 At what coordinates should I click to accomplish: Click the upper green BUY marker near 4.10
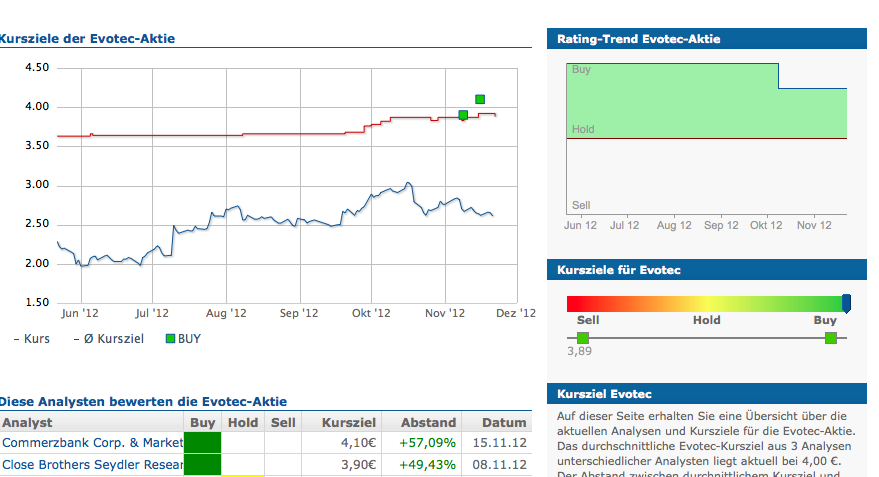click(480, 99)
